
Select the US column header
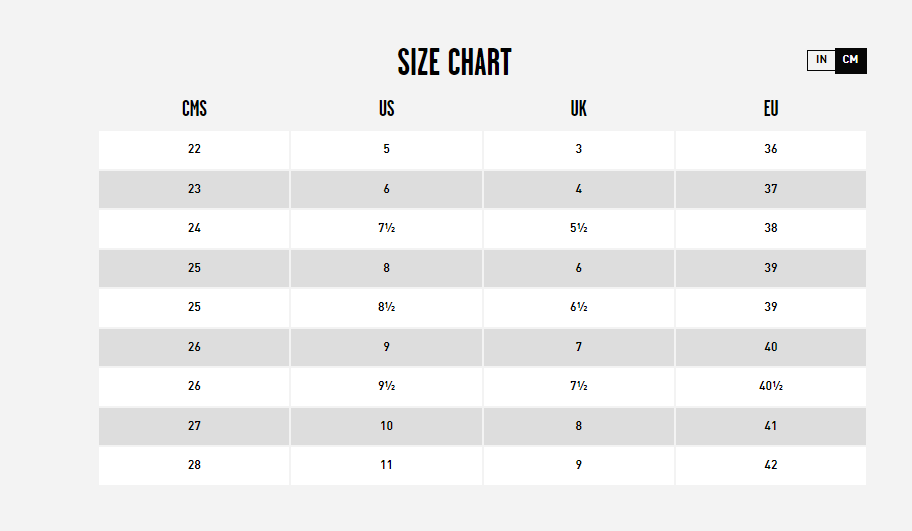[386, 109]
